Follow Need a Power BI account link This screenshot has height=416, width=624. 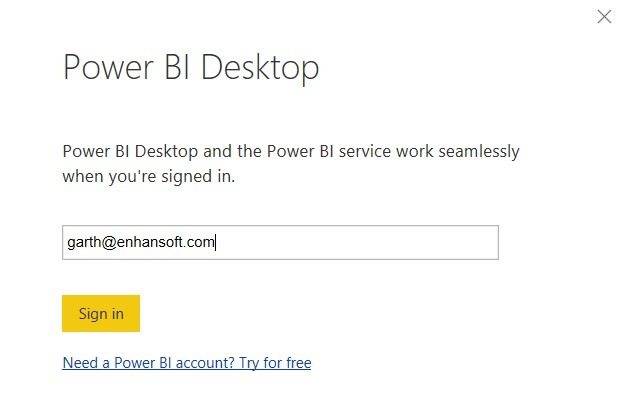(x=187, y=363)
